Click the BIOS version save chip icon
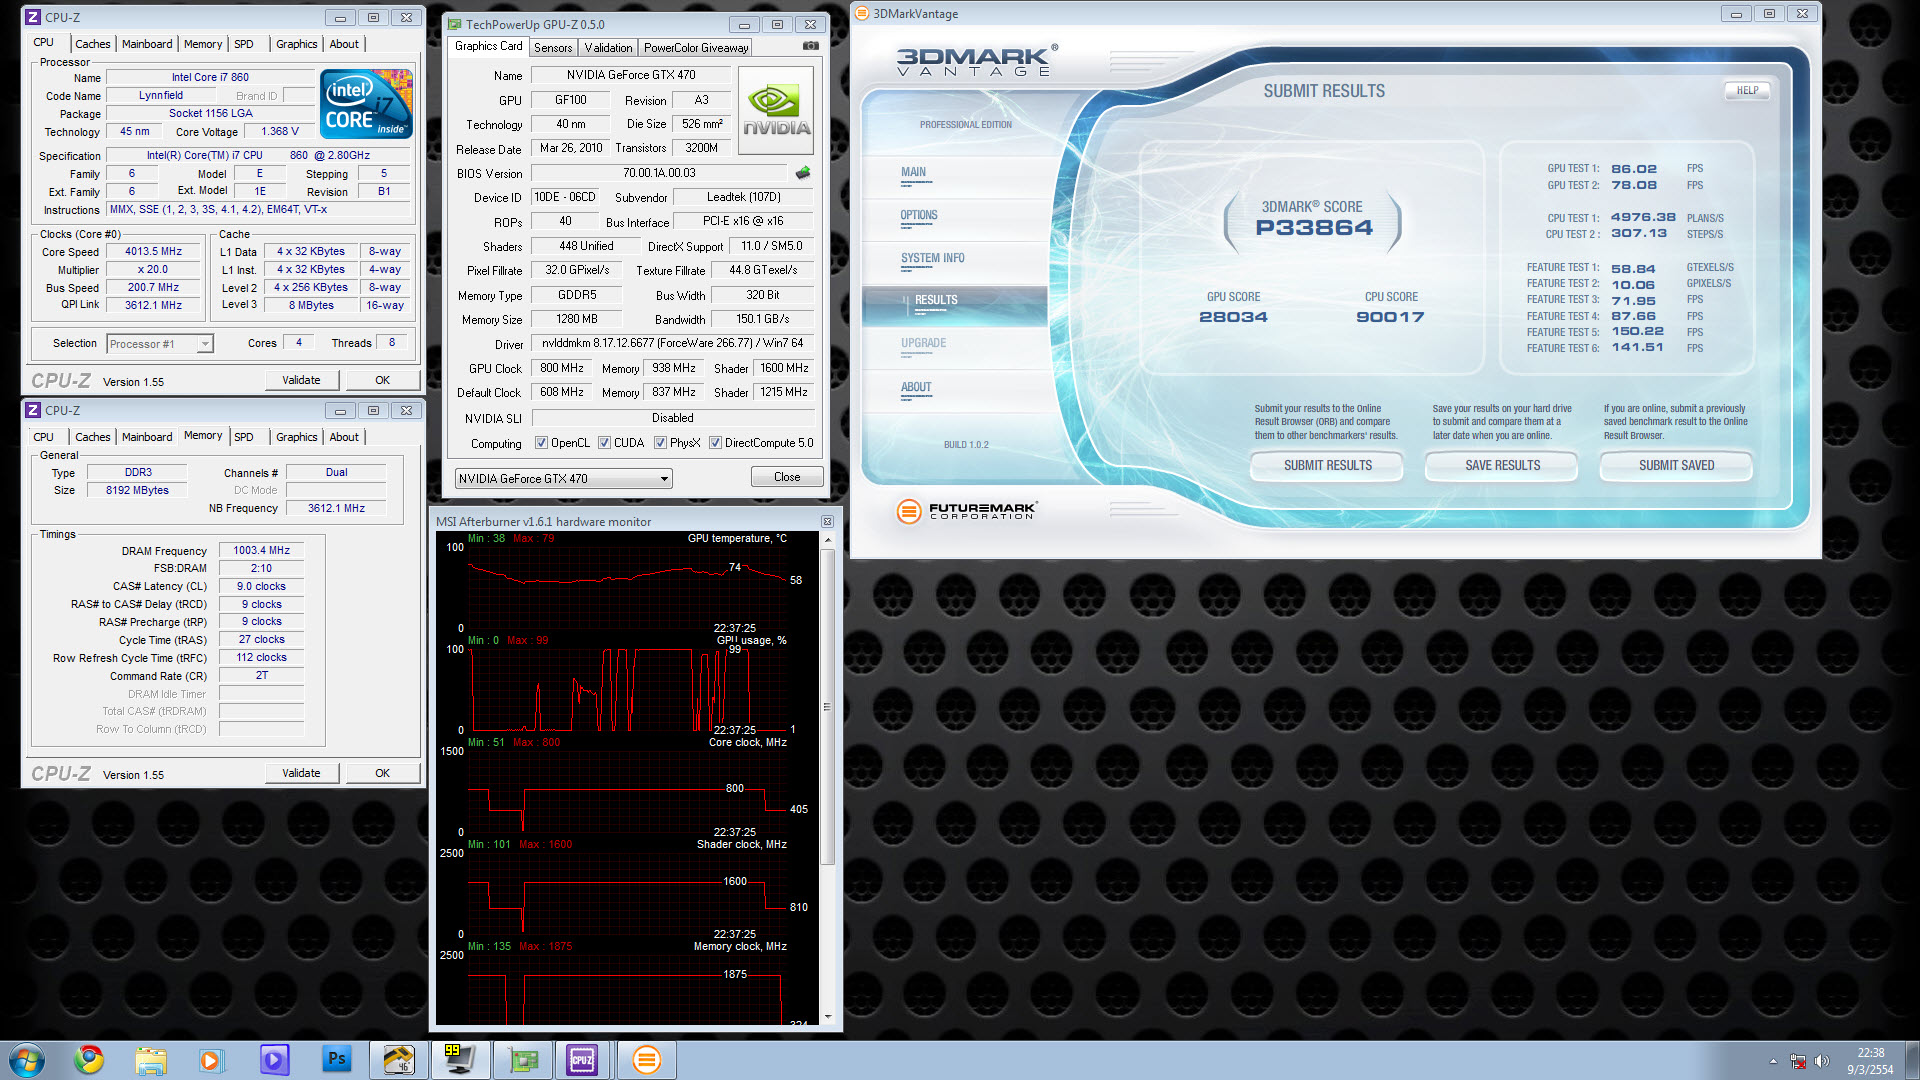1920x1080 pixels. (803, 173)
